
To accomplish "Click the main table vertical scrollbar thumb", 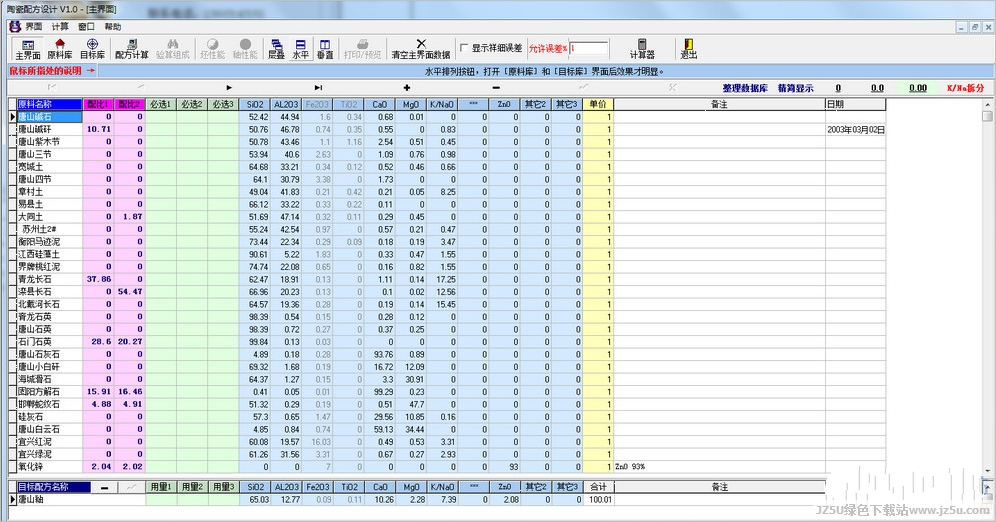I will pos(987,116).
